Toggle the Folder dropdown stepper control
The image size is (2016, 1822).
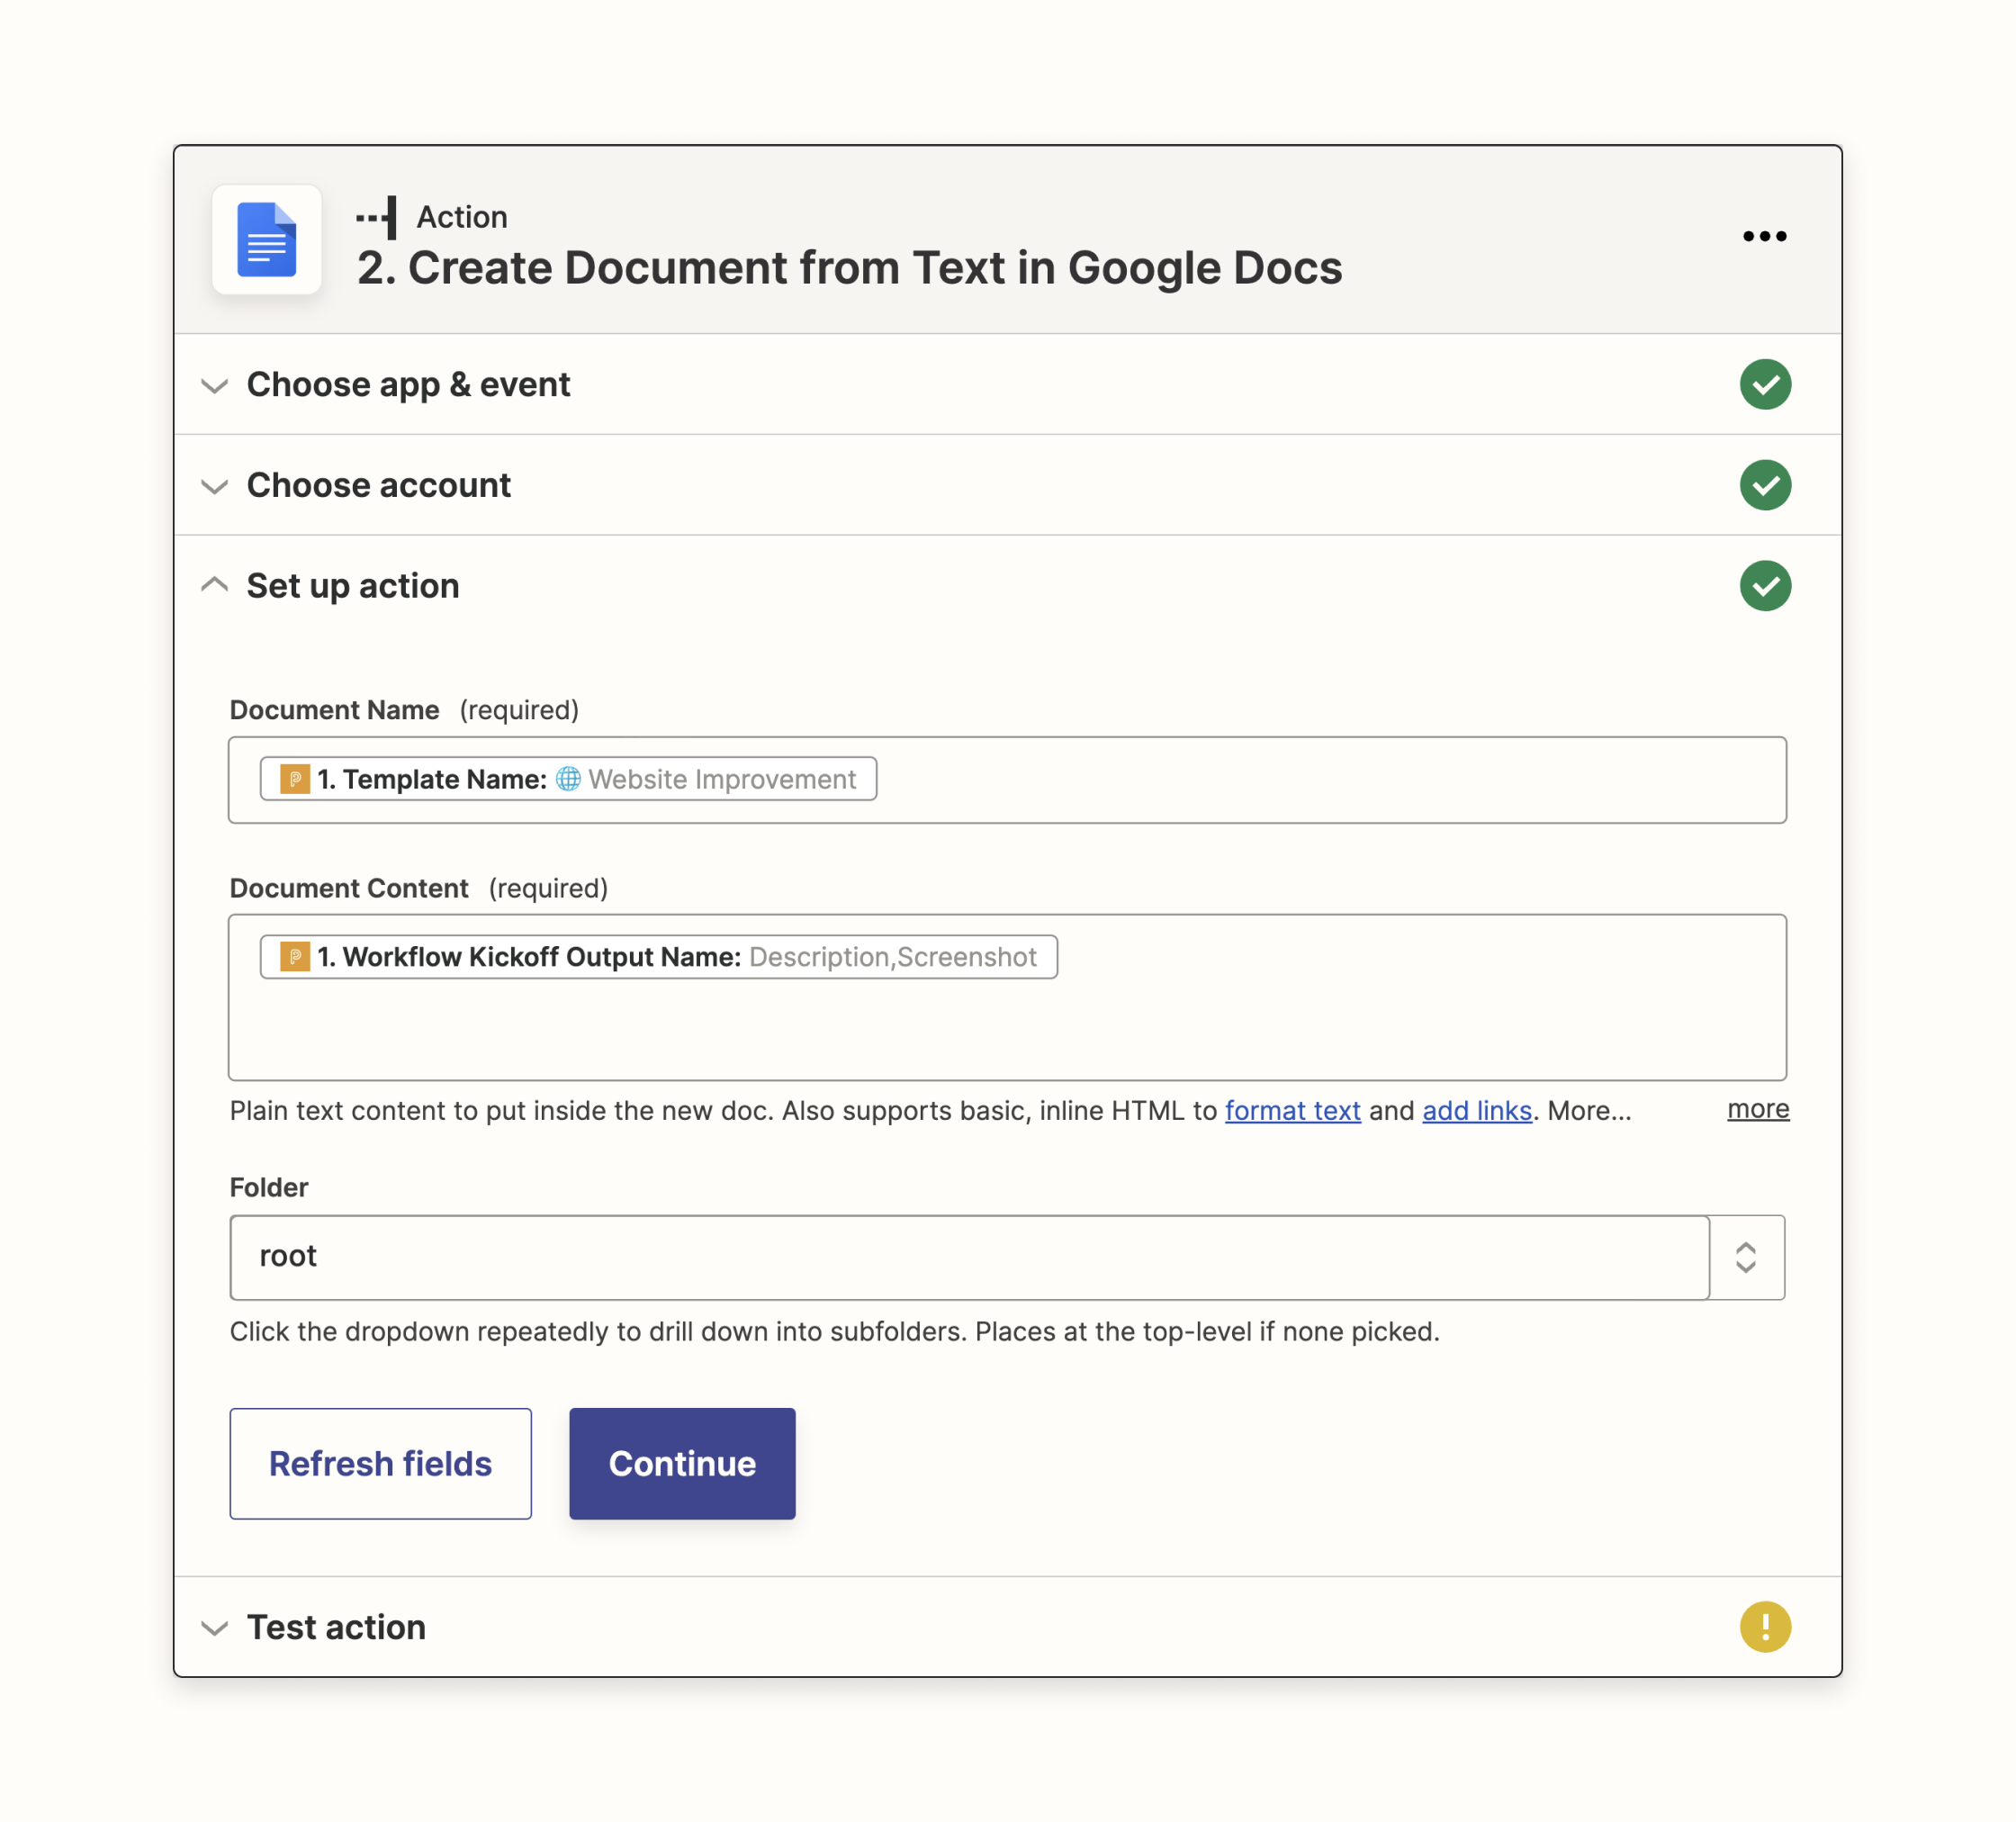tap(1747, 1257)
